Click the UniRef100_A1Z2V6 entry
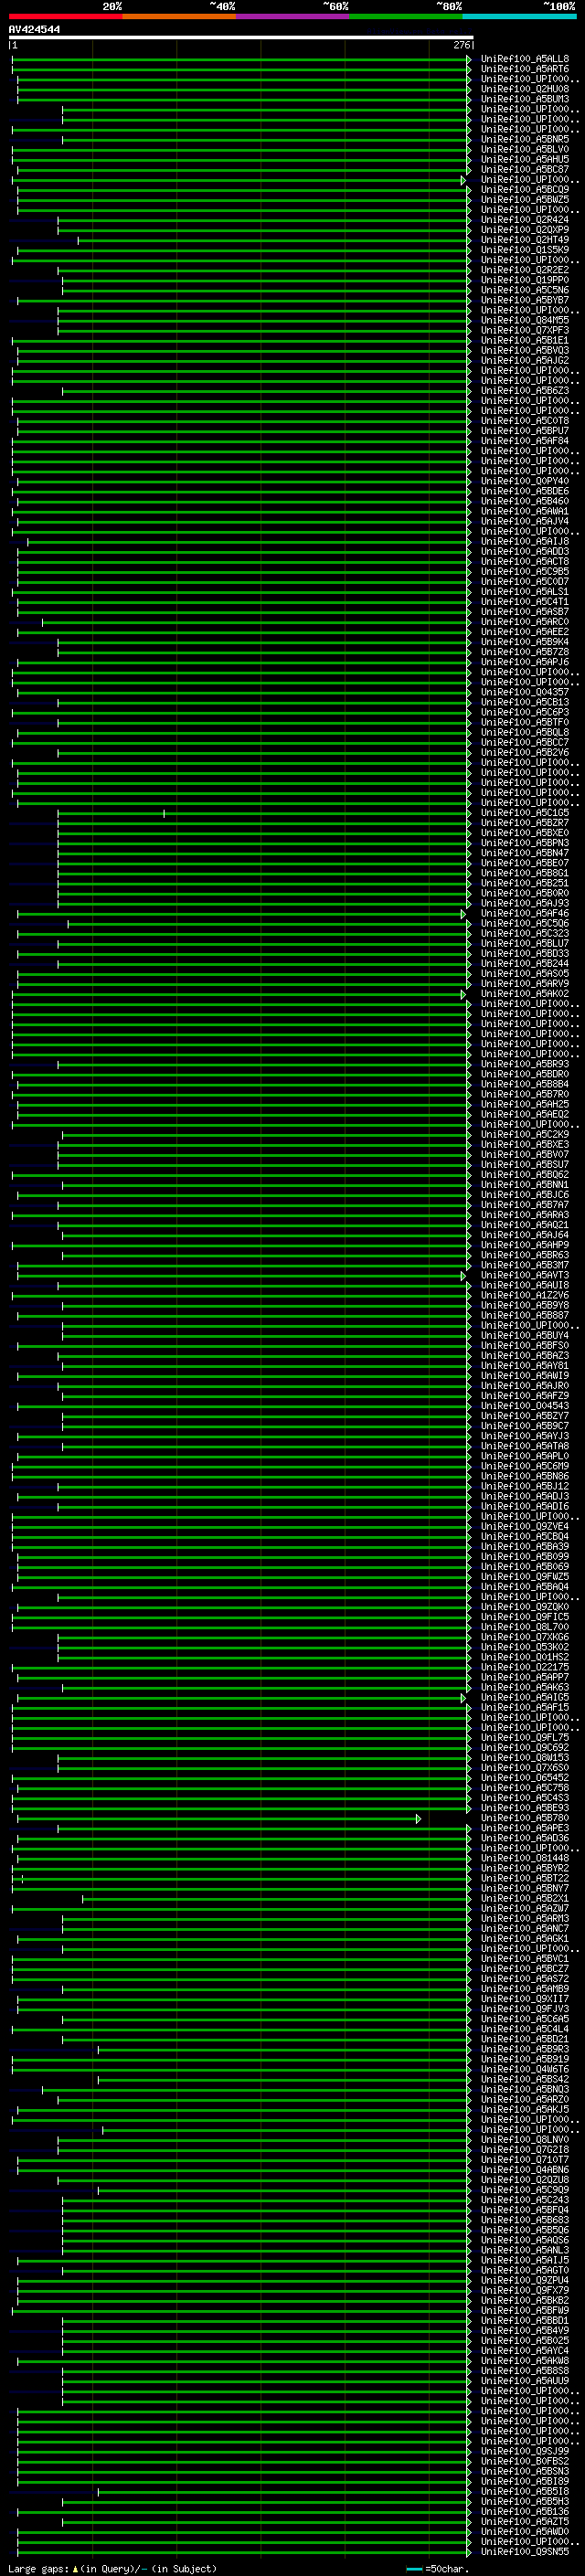Viewport: 585px width, 2576px height. pos(525,1295)
